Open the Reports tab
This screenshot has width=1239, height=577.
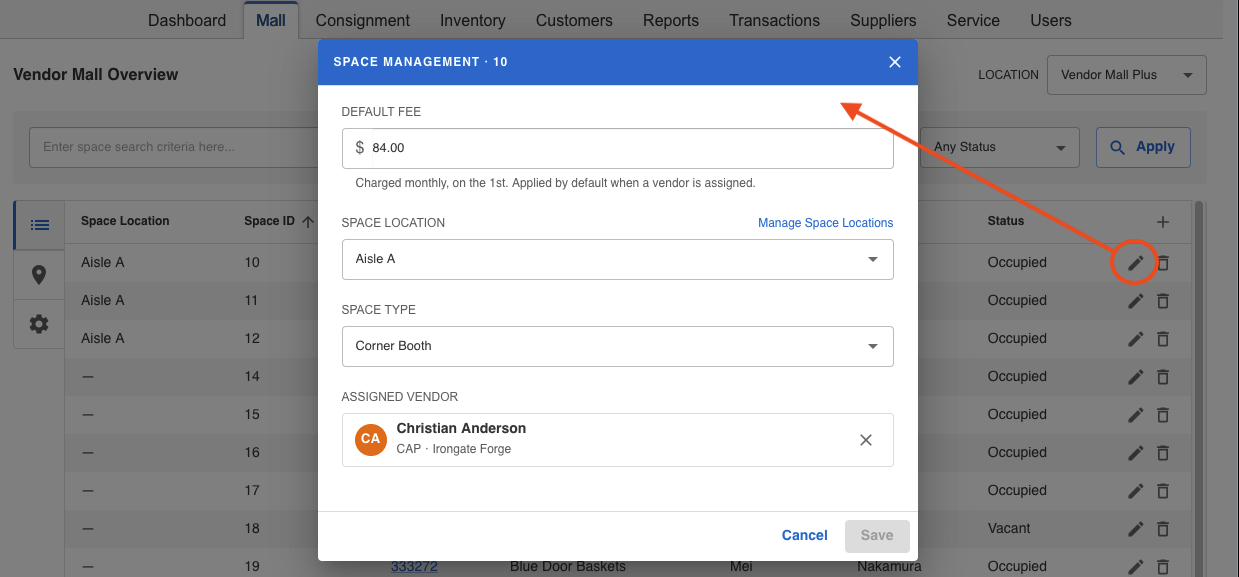click(x=671, y=20)
